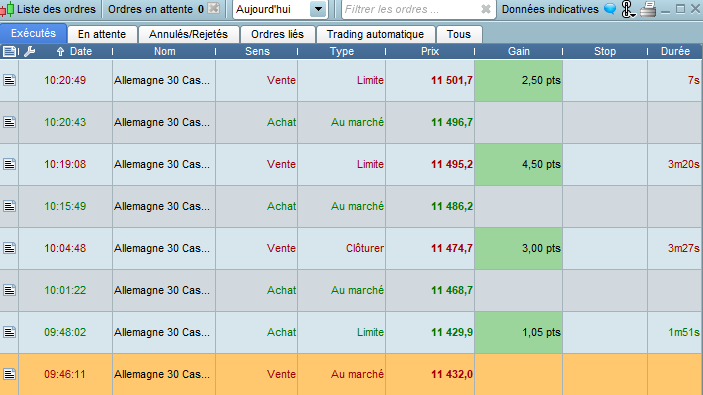
Task: Click Au marché cell in 10:20:43 row
Action: coord(342,122)
